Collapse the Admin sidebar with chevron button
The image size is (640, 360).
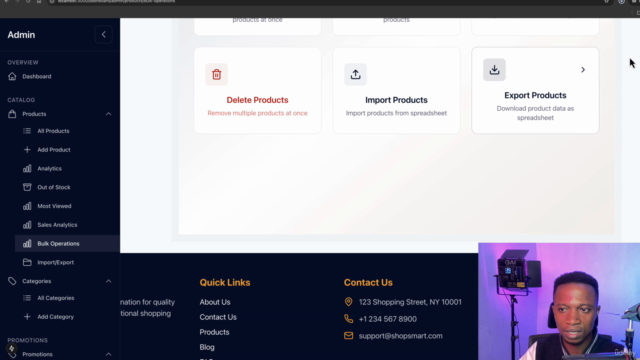point(103,35)
